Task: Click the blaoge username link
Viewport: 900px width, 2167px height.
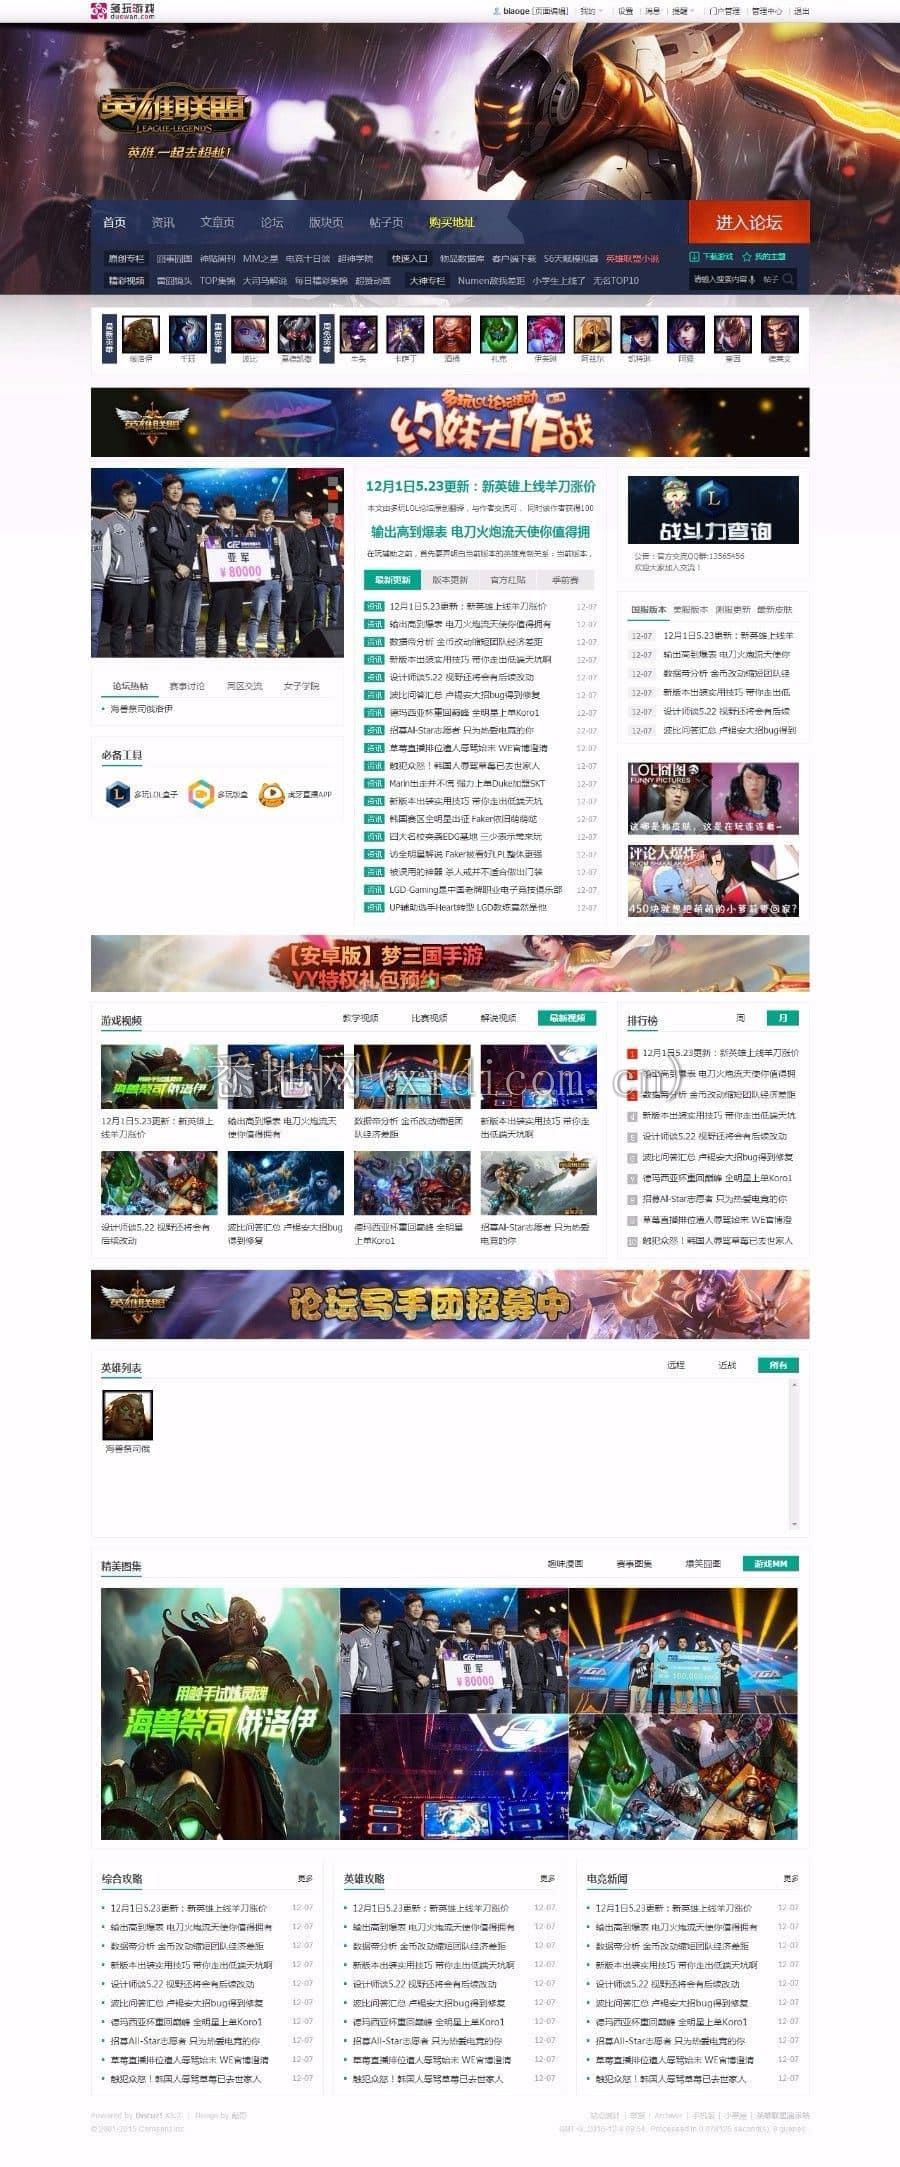Action: (516, 11)
